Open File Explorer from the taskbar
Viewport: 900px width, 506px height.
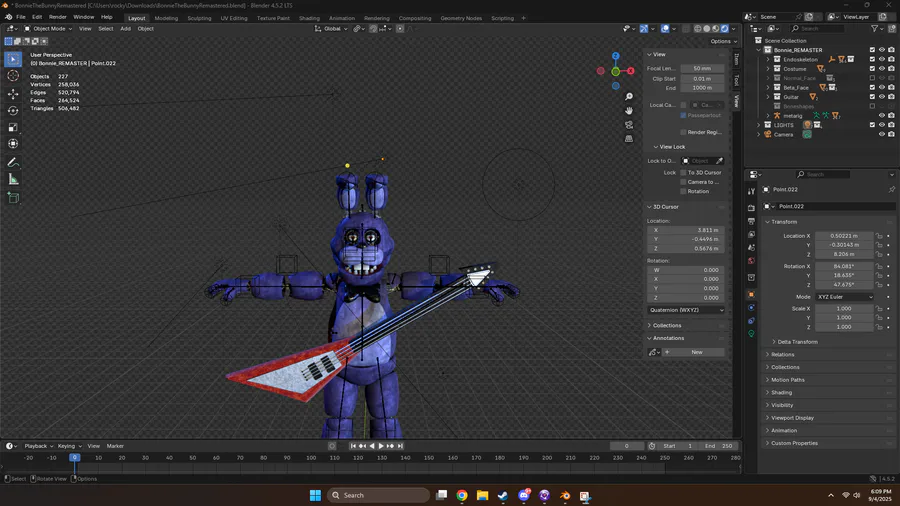point(482,495)
